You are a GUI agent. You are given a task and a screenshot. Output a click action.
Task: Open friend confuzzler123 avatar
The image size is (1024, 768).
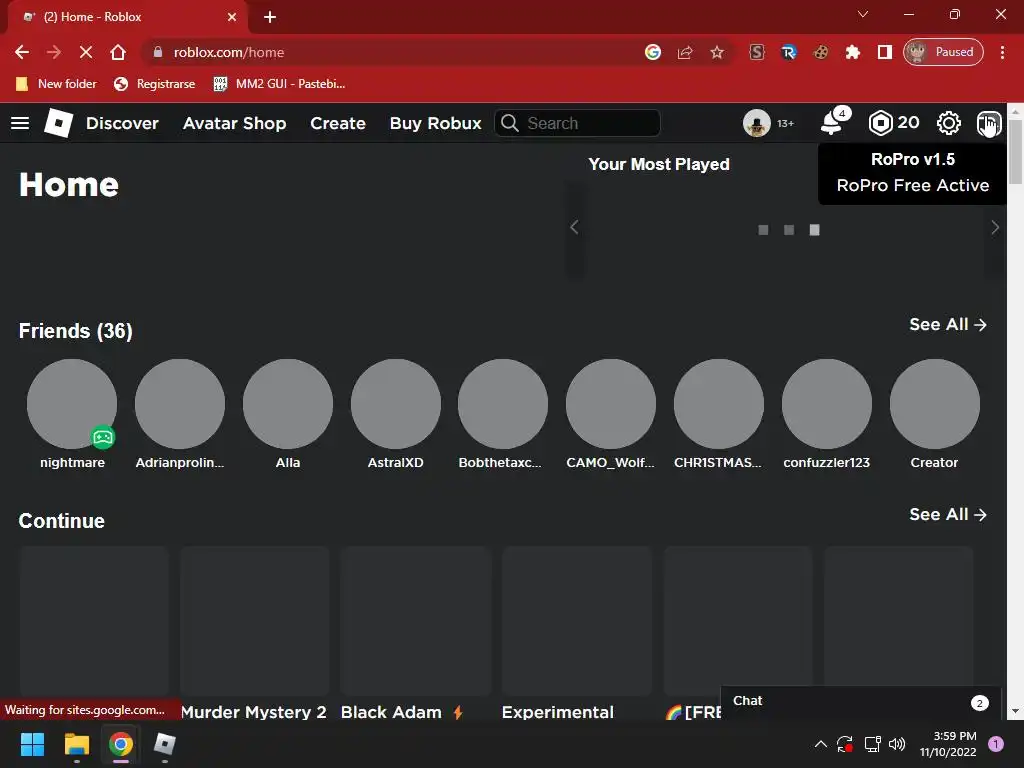[x=827, y=404]
